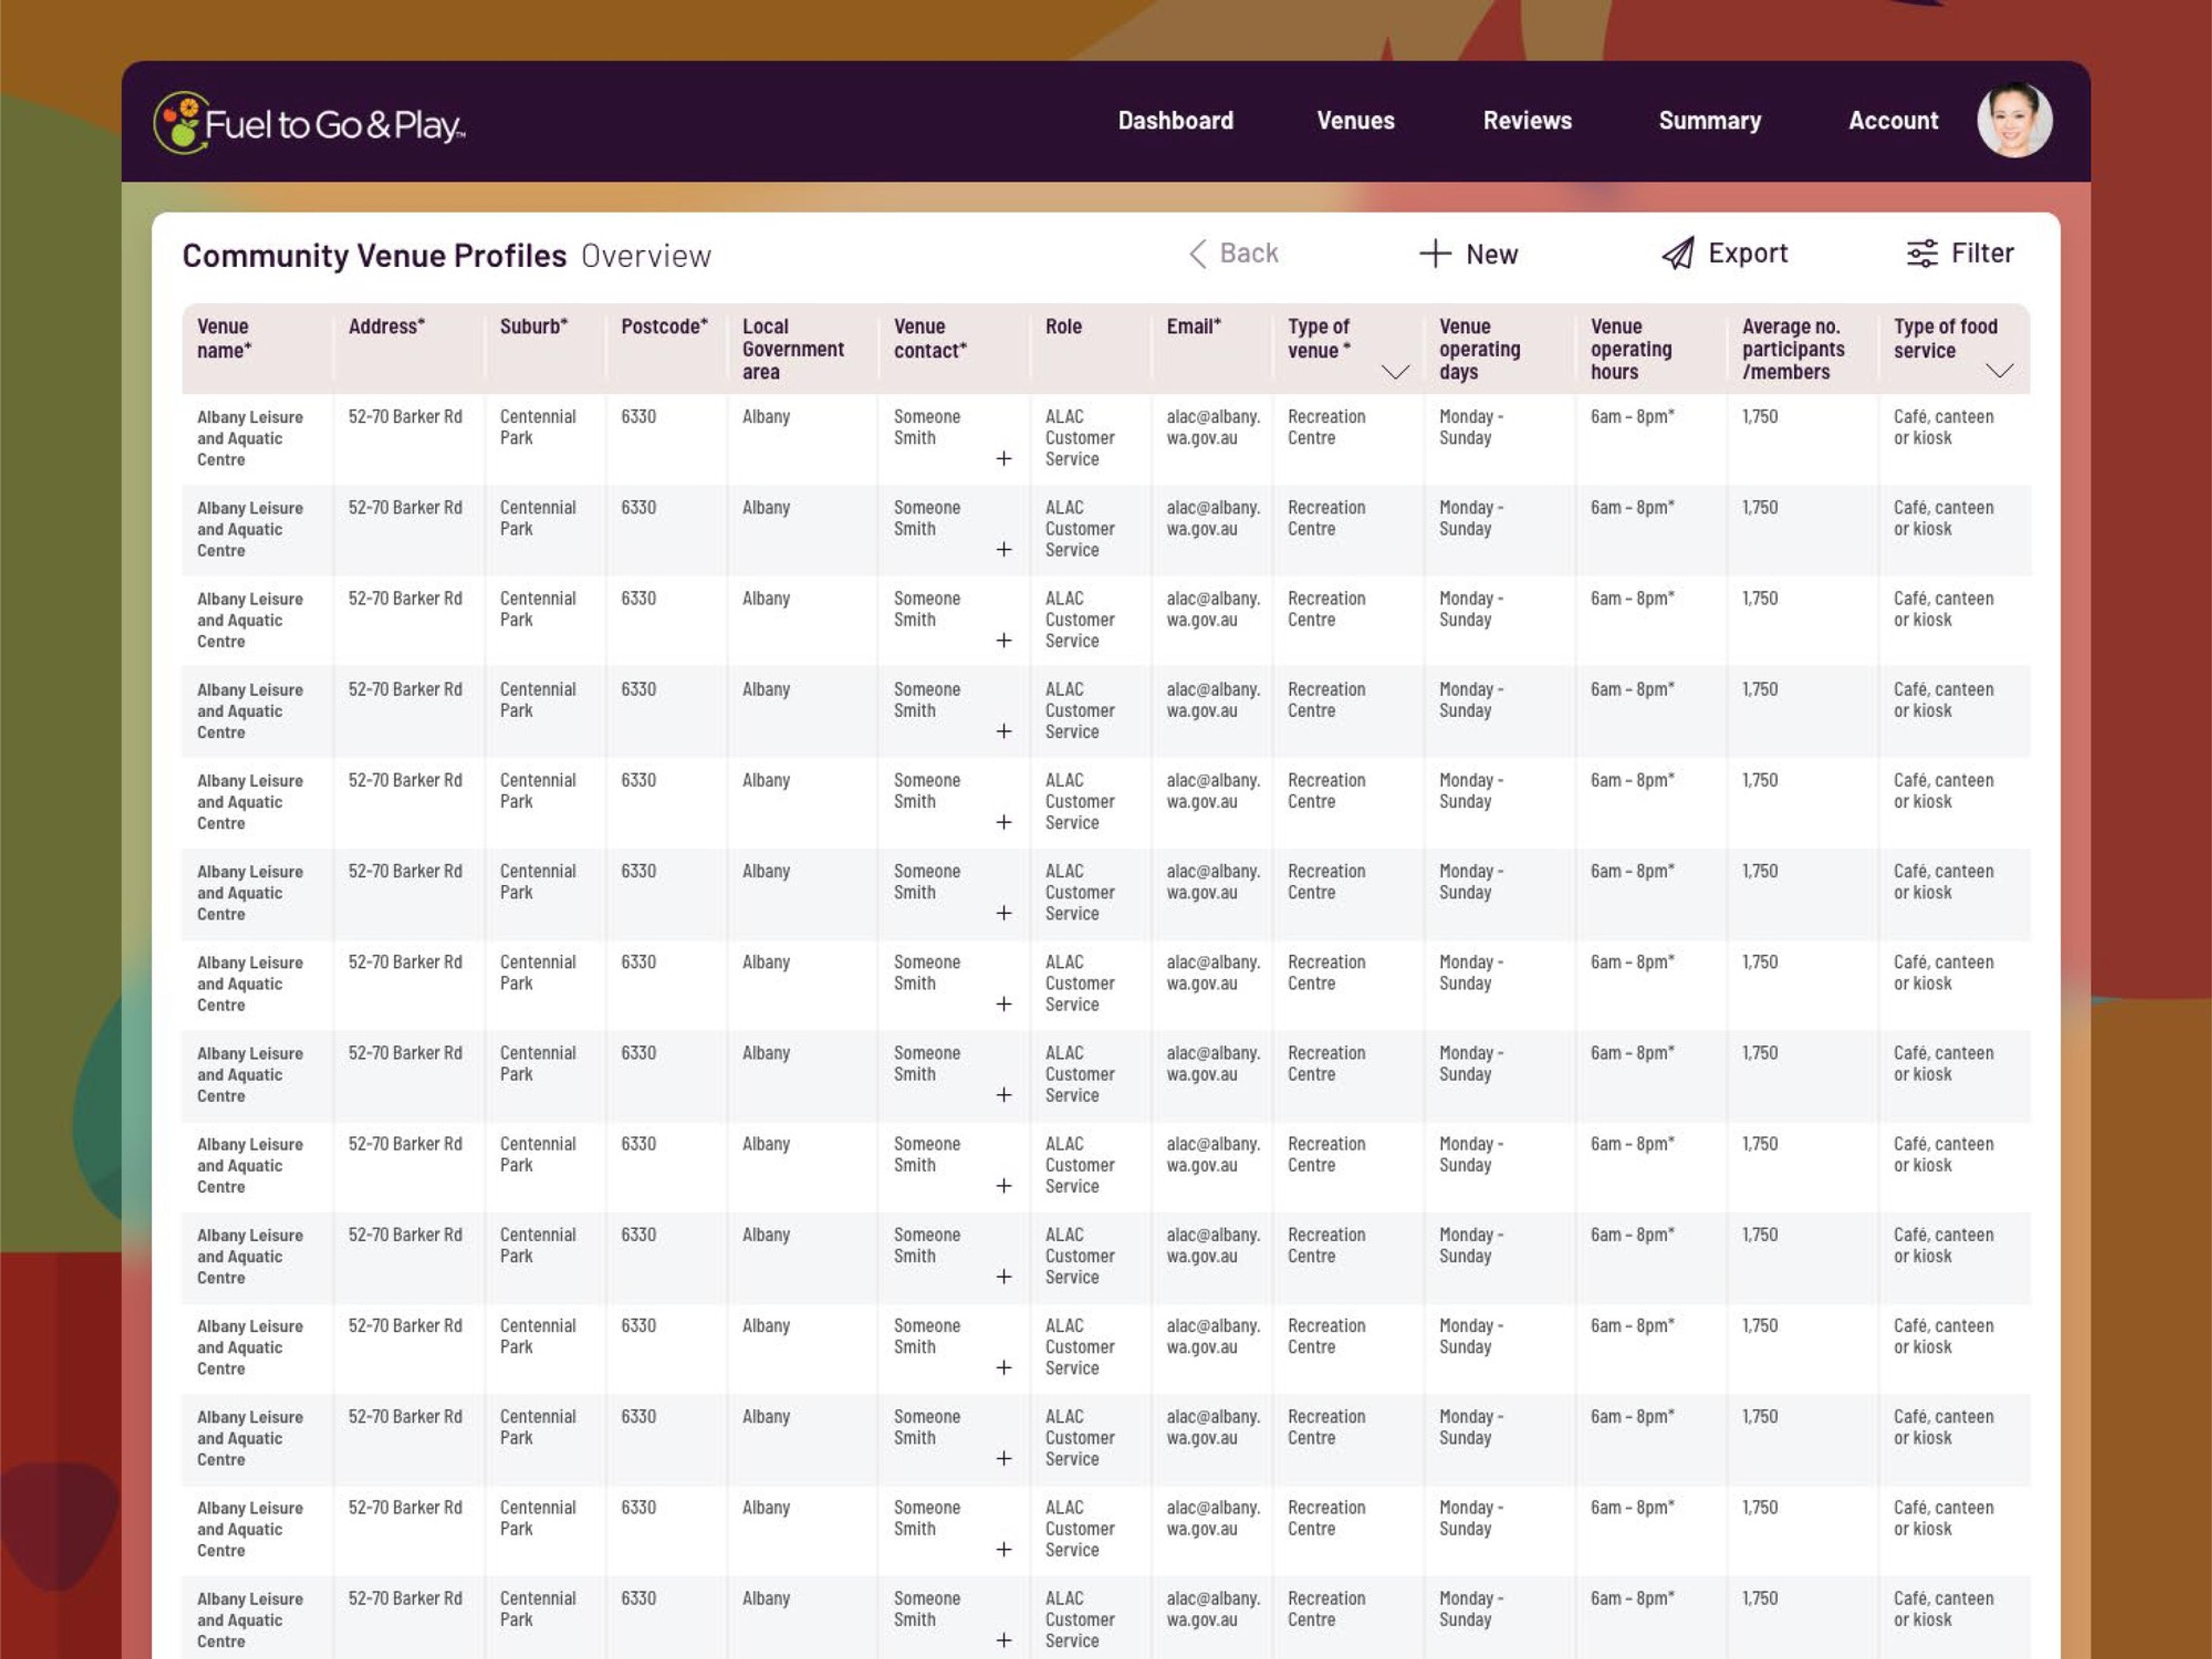Click the Postcode* column header
The height and width of the screenshot is (1659, 2212).
pyautogui.click(x=664, y=327)
